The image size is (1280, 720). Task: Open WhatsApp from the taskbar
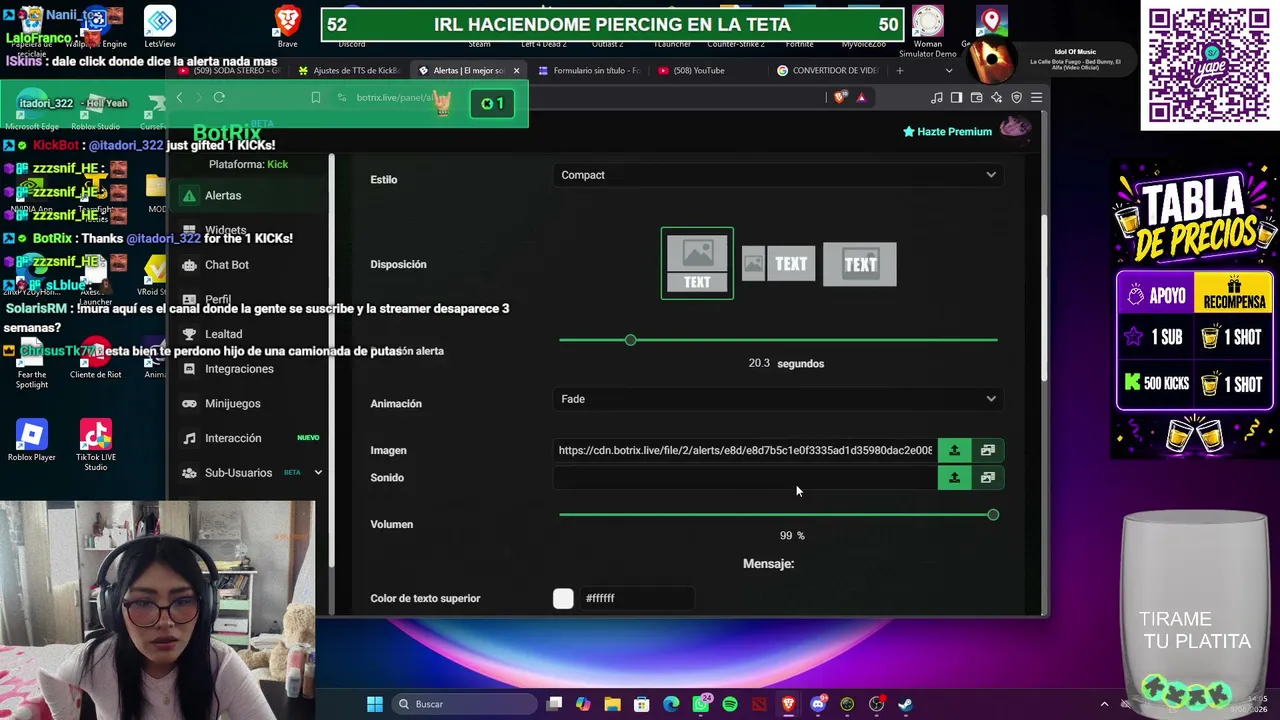click(701, 704)
